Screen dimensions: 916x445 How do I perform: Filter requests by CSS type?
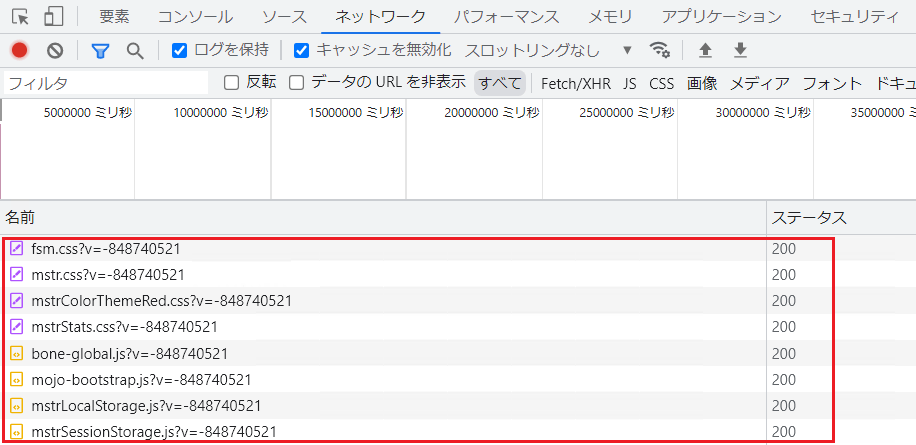(x=661, y=83)
